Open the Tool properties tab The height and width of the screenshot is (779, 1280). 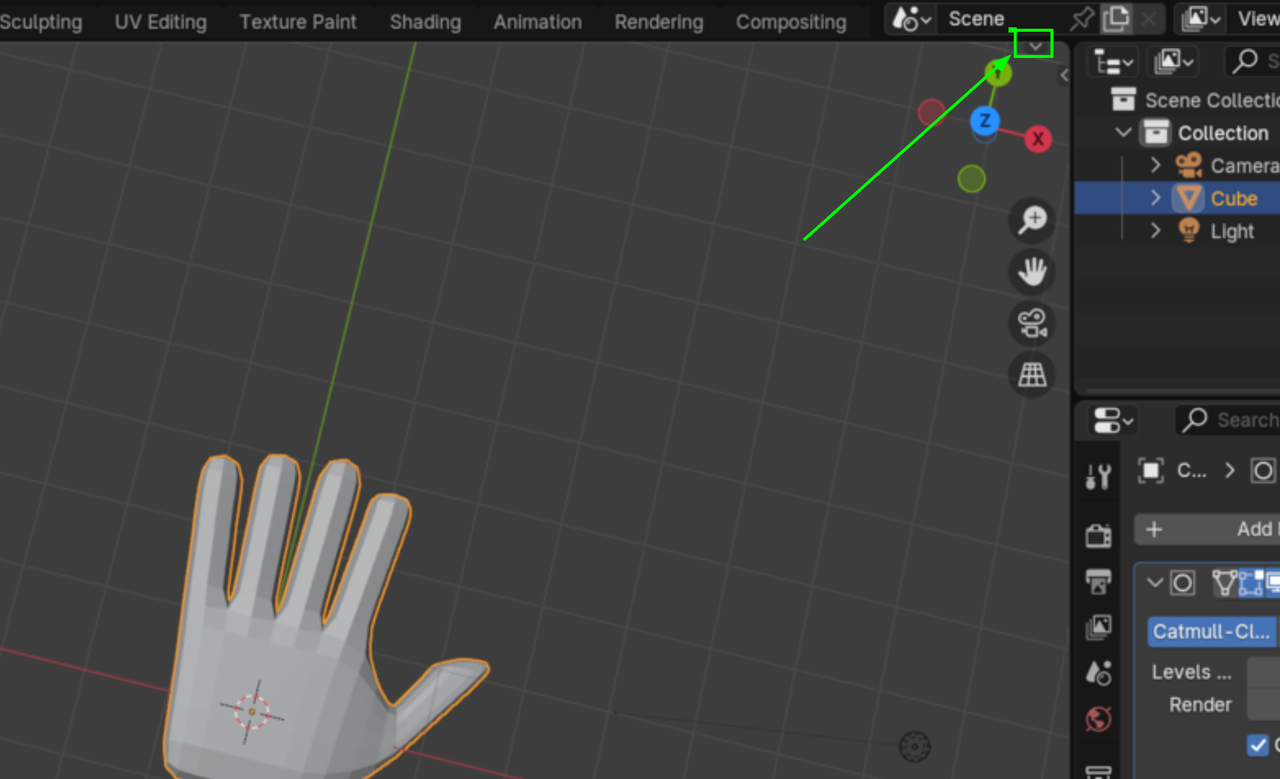[x=1098, y=476]
